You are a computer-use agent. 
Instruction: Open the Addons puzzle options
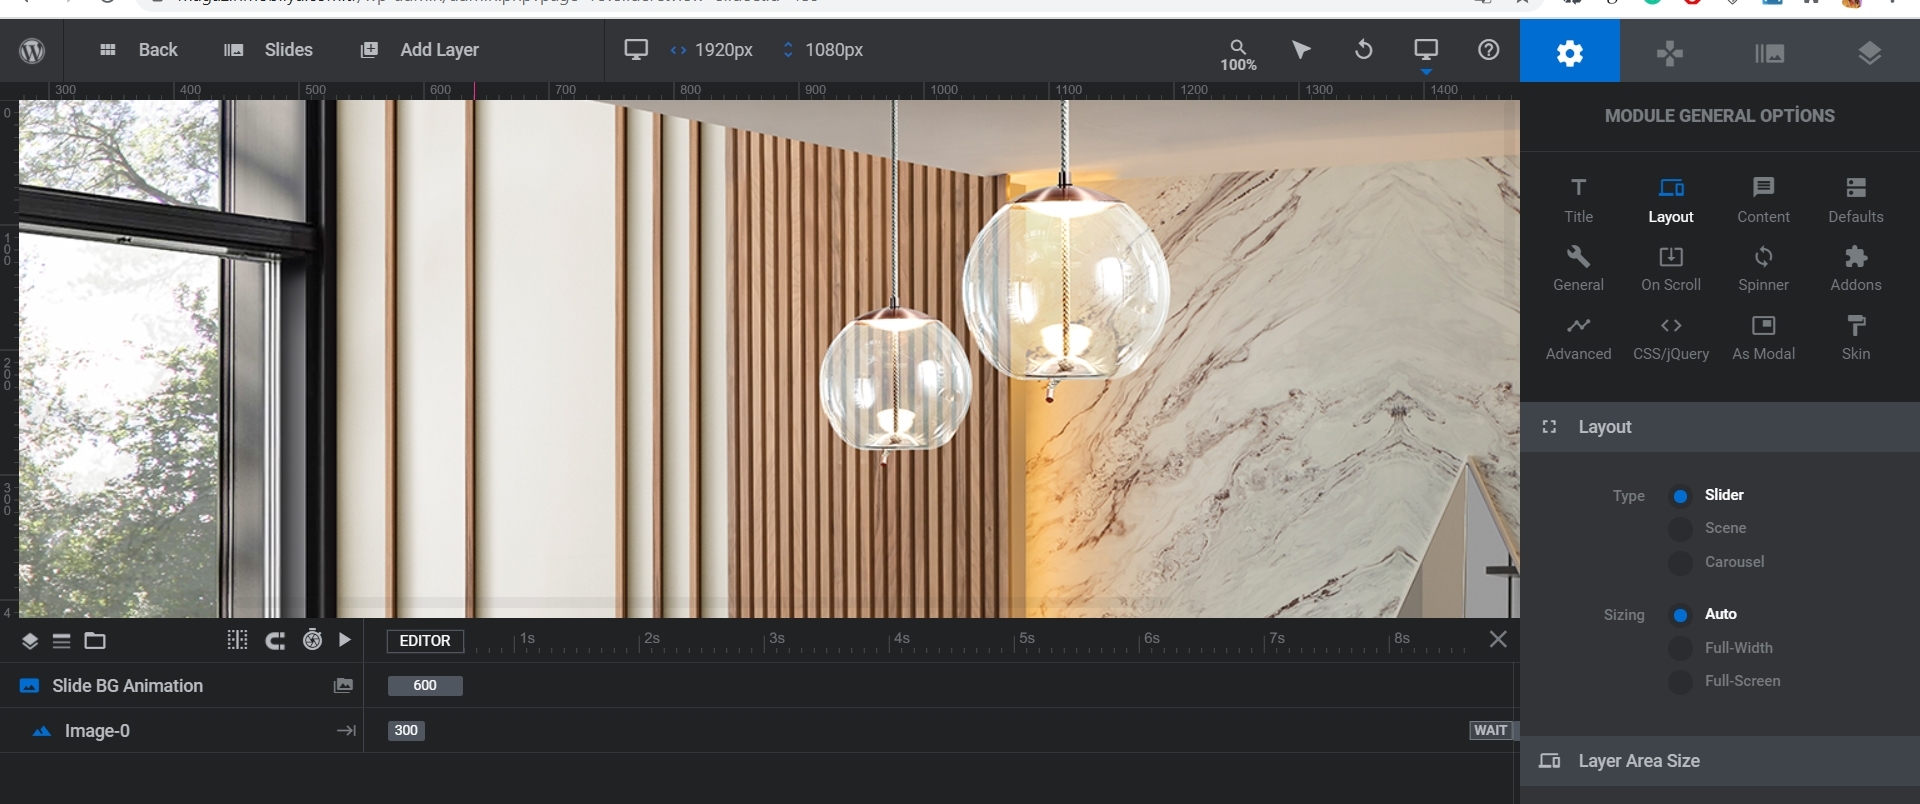coord(1856,269)
